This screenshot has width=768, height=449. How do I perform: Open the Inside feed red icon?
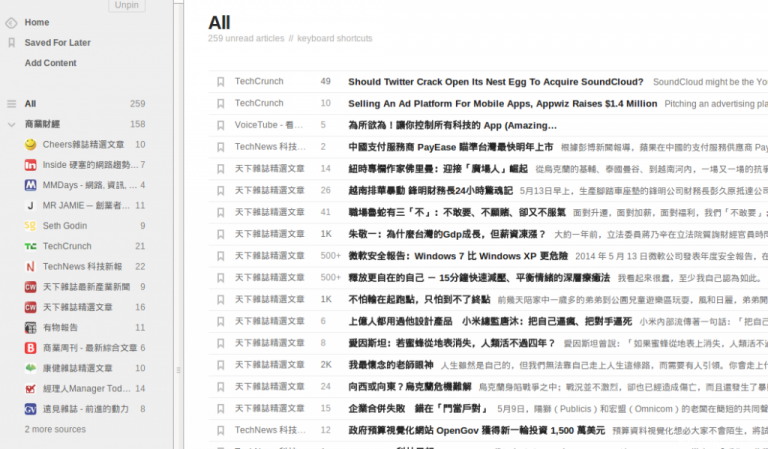30,165
